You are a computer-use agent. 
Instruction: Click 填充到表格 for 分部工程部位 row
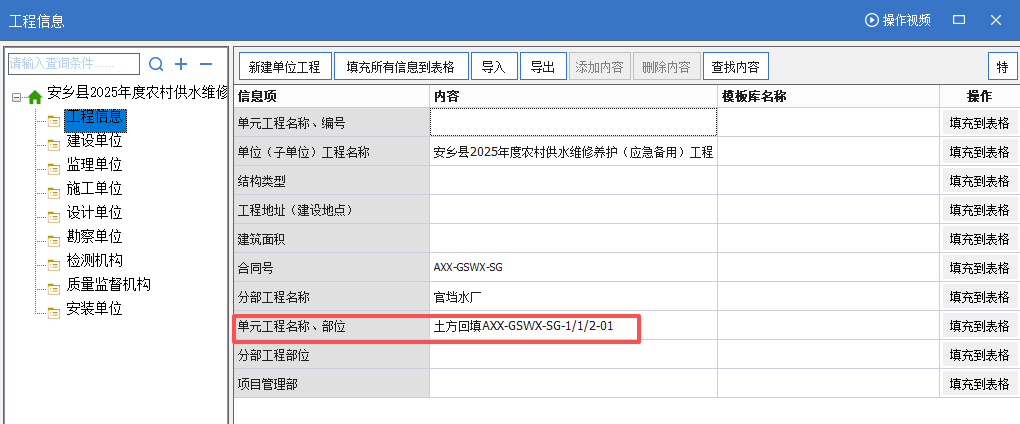[x=980, y=355]
